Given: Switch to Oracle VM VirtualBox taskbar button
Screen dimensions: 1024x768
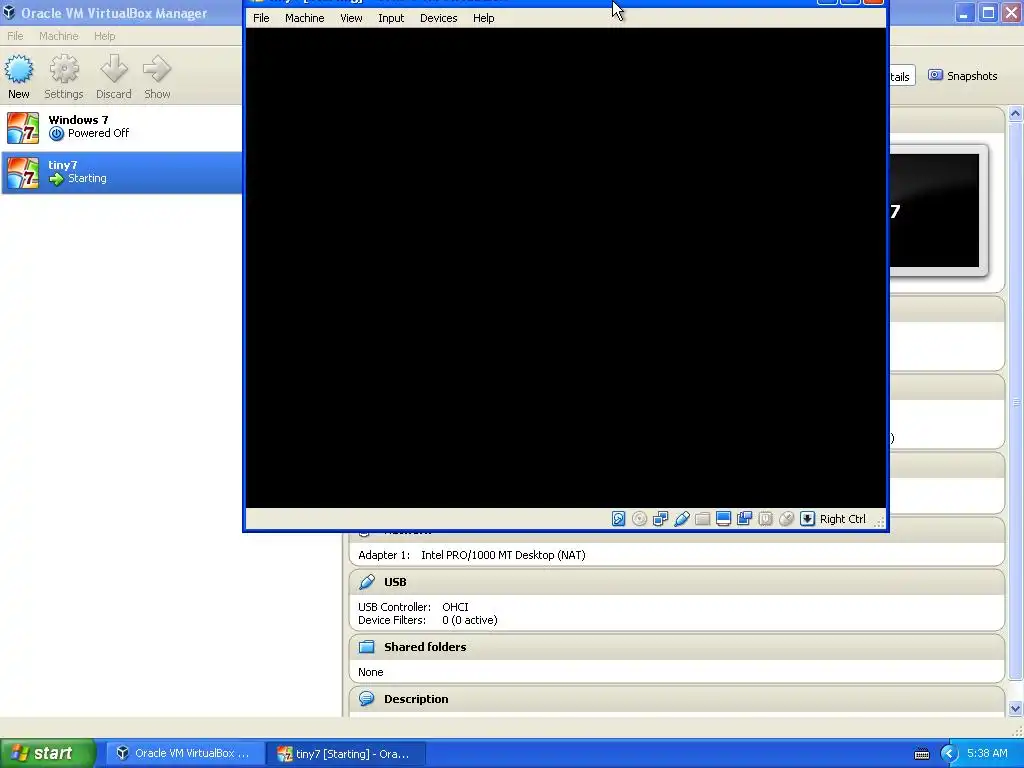Looking at the screenshot, I should (185, 754).
